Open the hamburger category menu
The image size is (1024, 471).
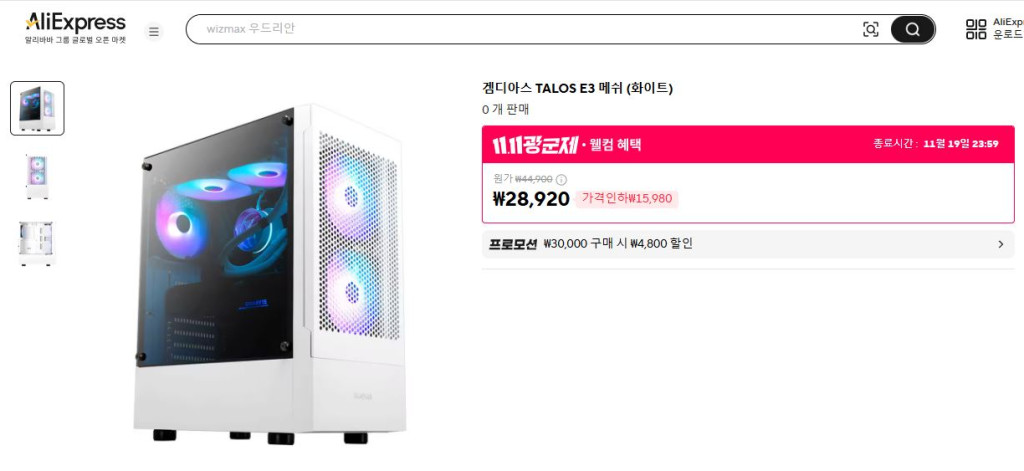tap(153, 31)
